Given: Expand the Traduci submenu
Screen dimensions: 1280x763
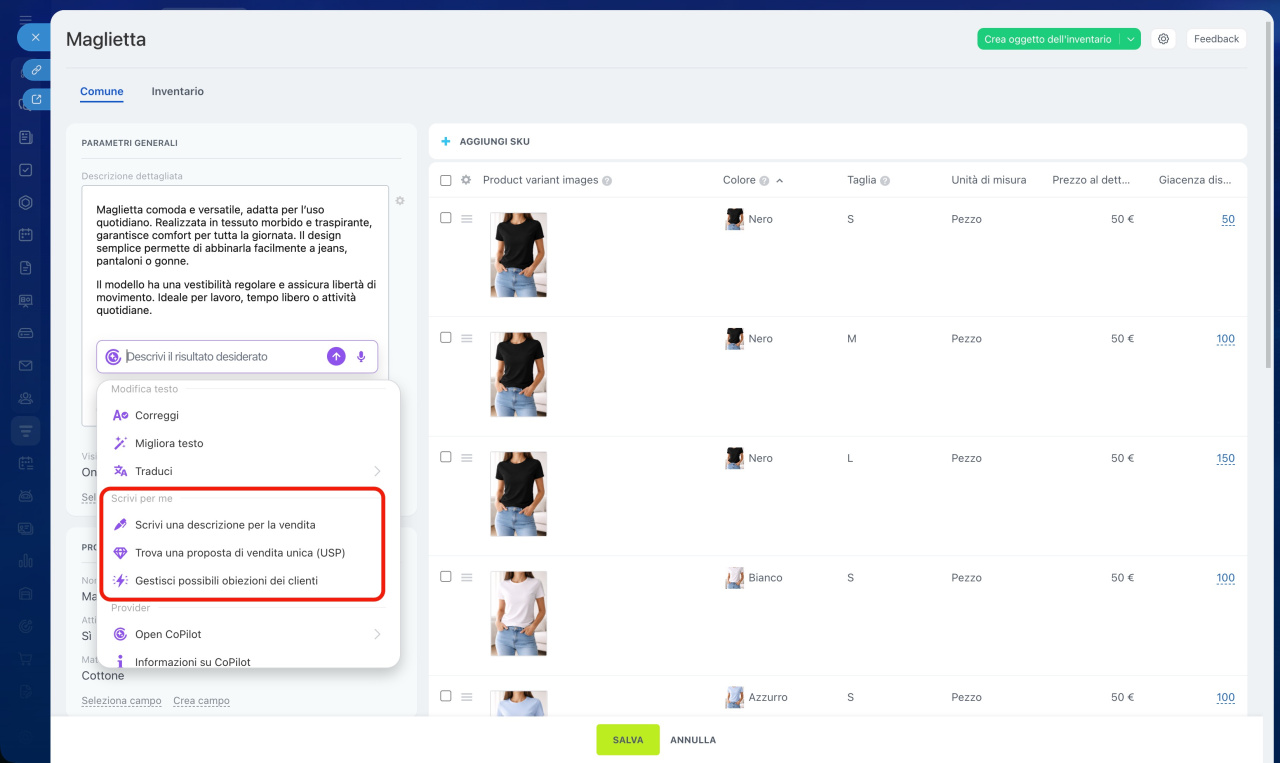Looking at the screenshot, I should pos(376,471).
